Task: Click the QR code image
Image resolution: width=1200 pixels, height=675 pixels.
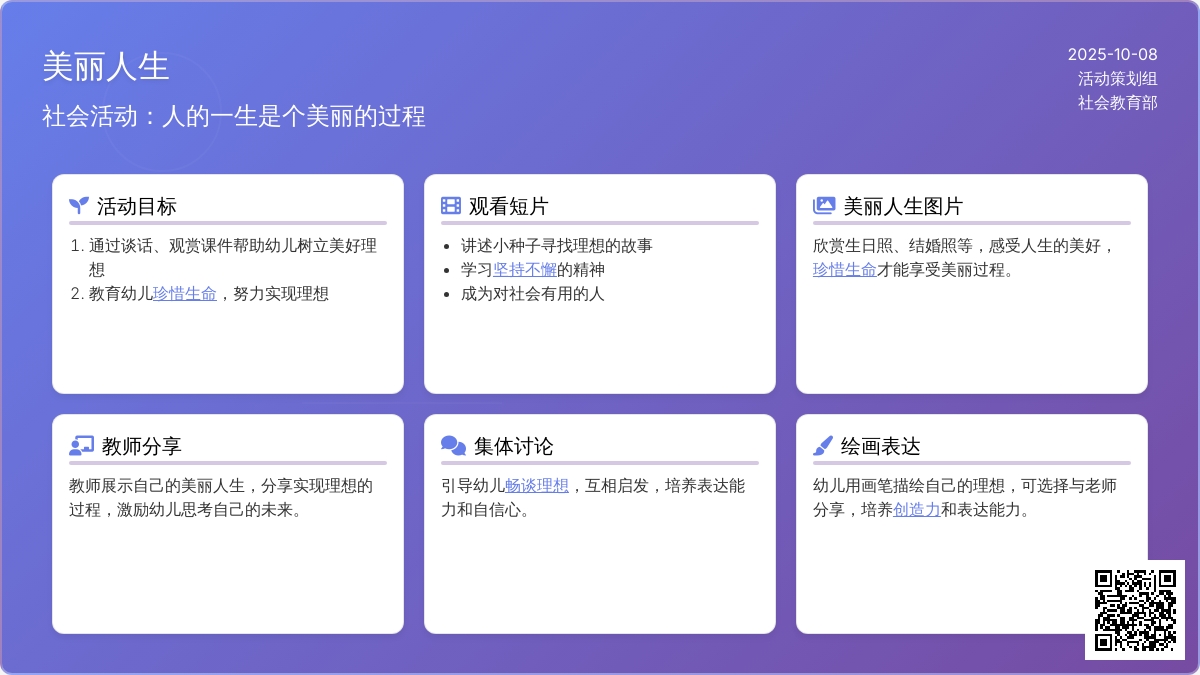Action: [x=1135, y=610]
